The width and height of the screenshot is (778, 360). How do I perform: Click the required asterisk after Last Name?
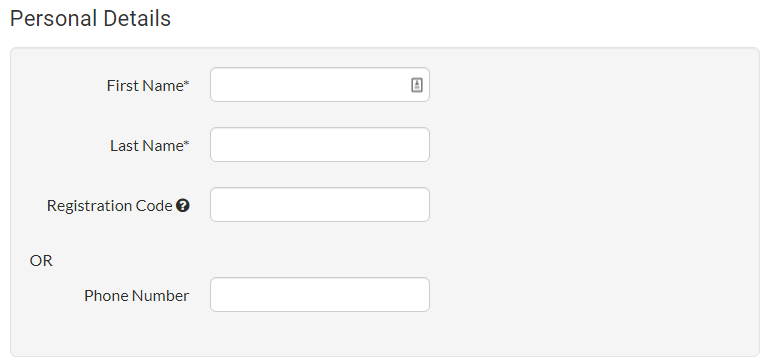187,143
